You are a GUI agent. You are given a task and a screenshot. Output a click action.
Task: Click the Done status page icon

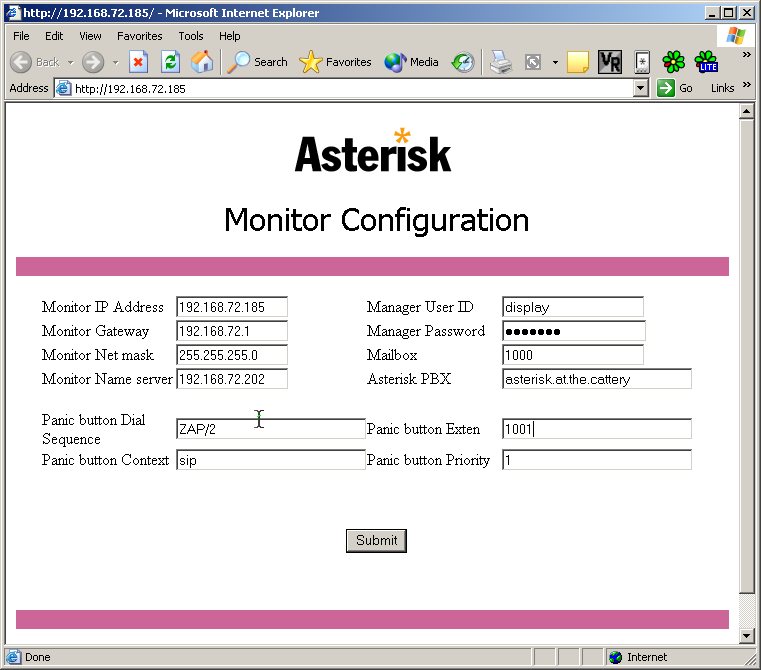click(13, 657)
